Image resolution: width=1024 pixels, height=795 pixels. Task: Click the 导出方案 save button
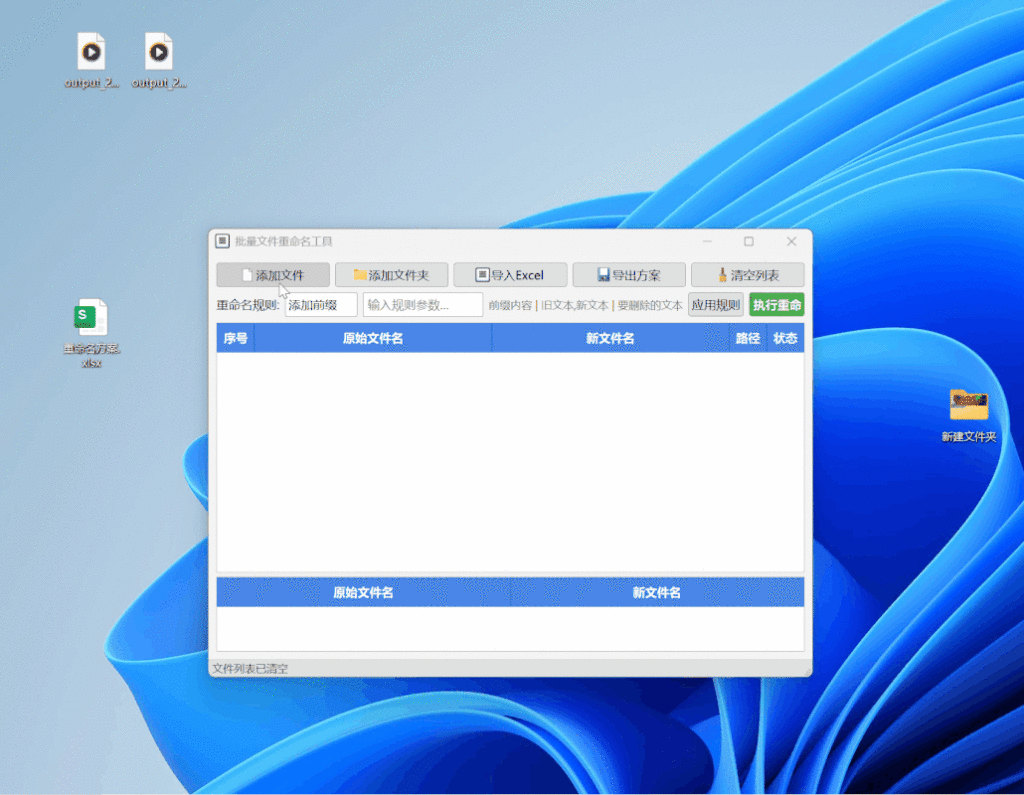[629, 275]
